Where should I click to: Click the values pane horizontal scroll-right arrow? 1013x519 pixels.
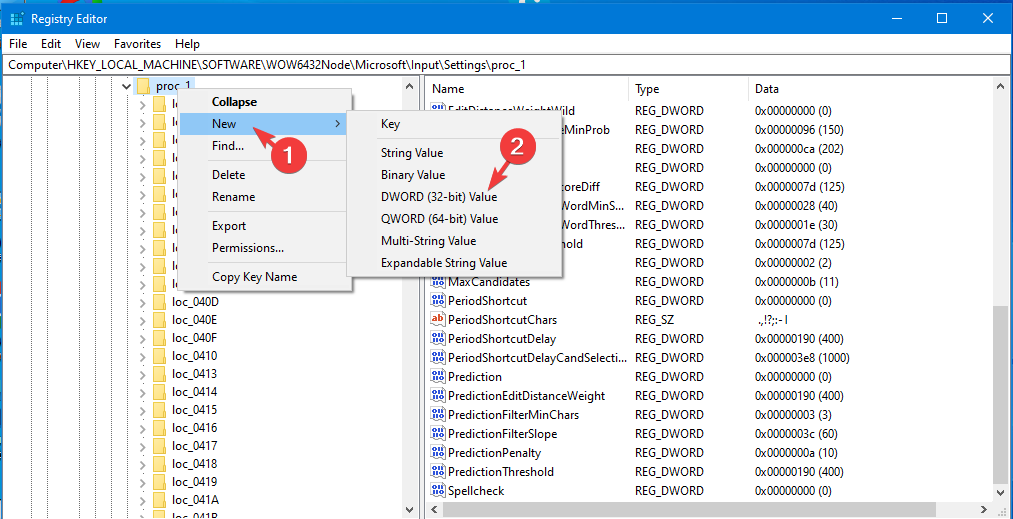983,509
